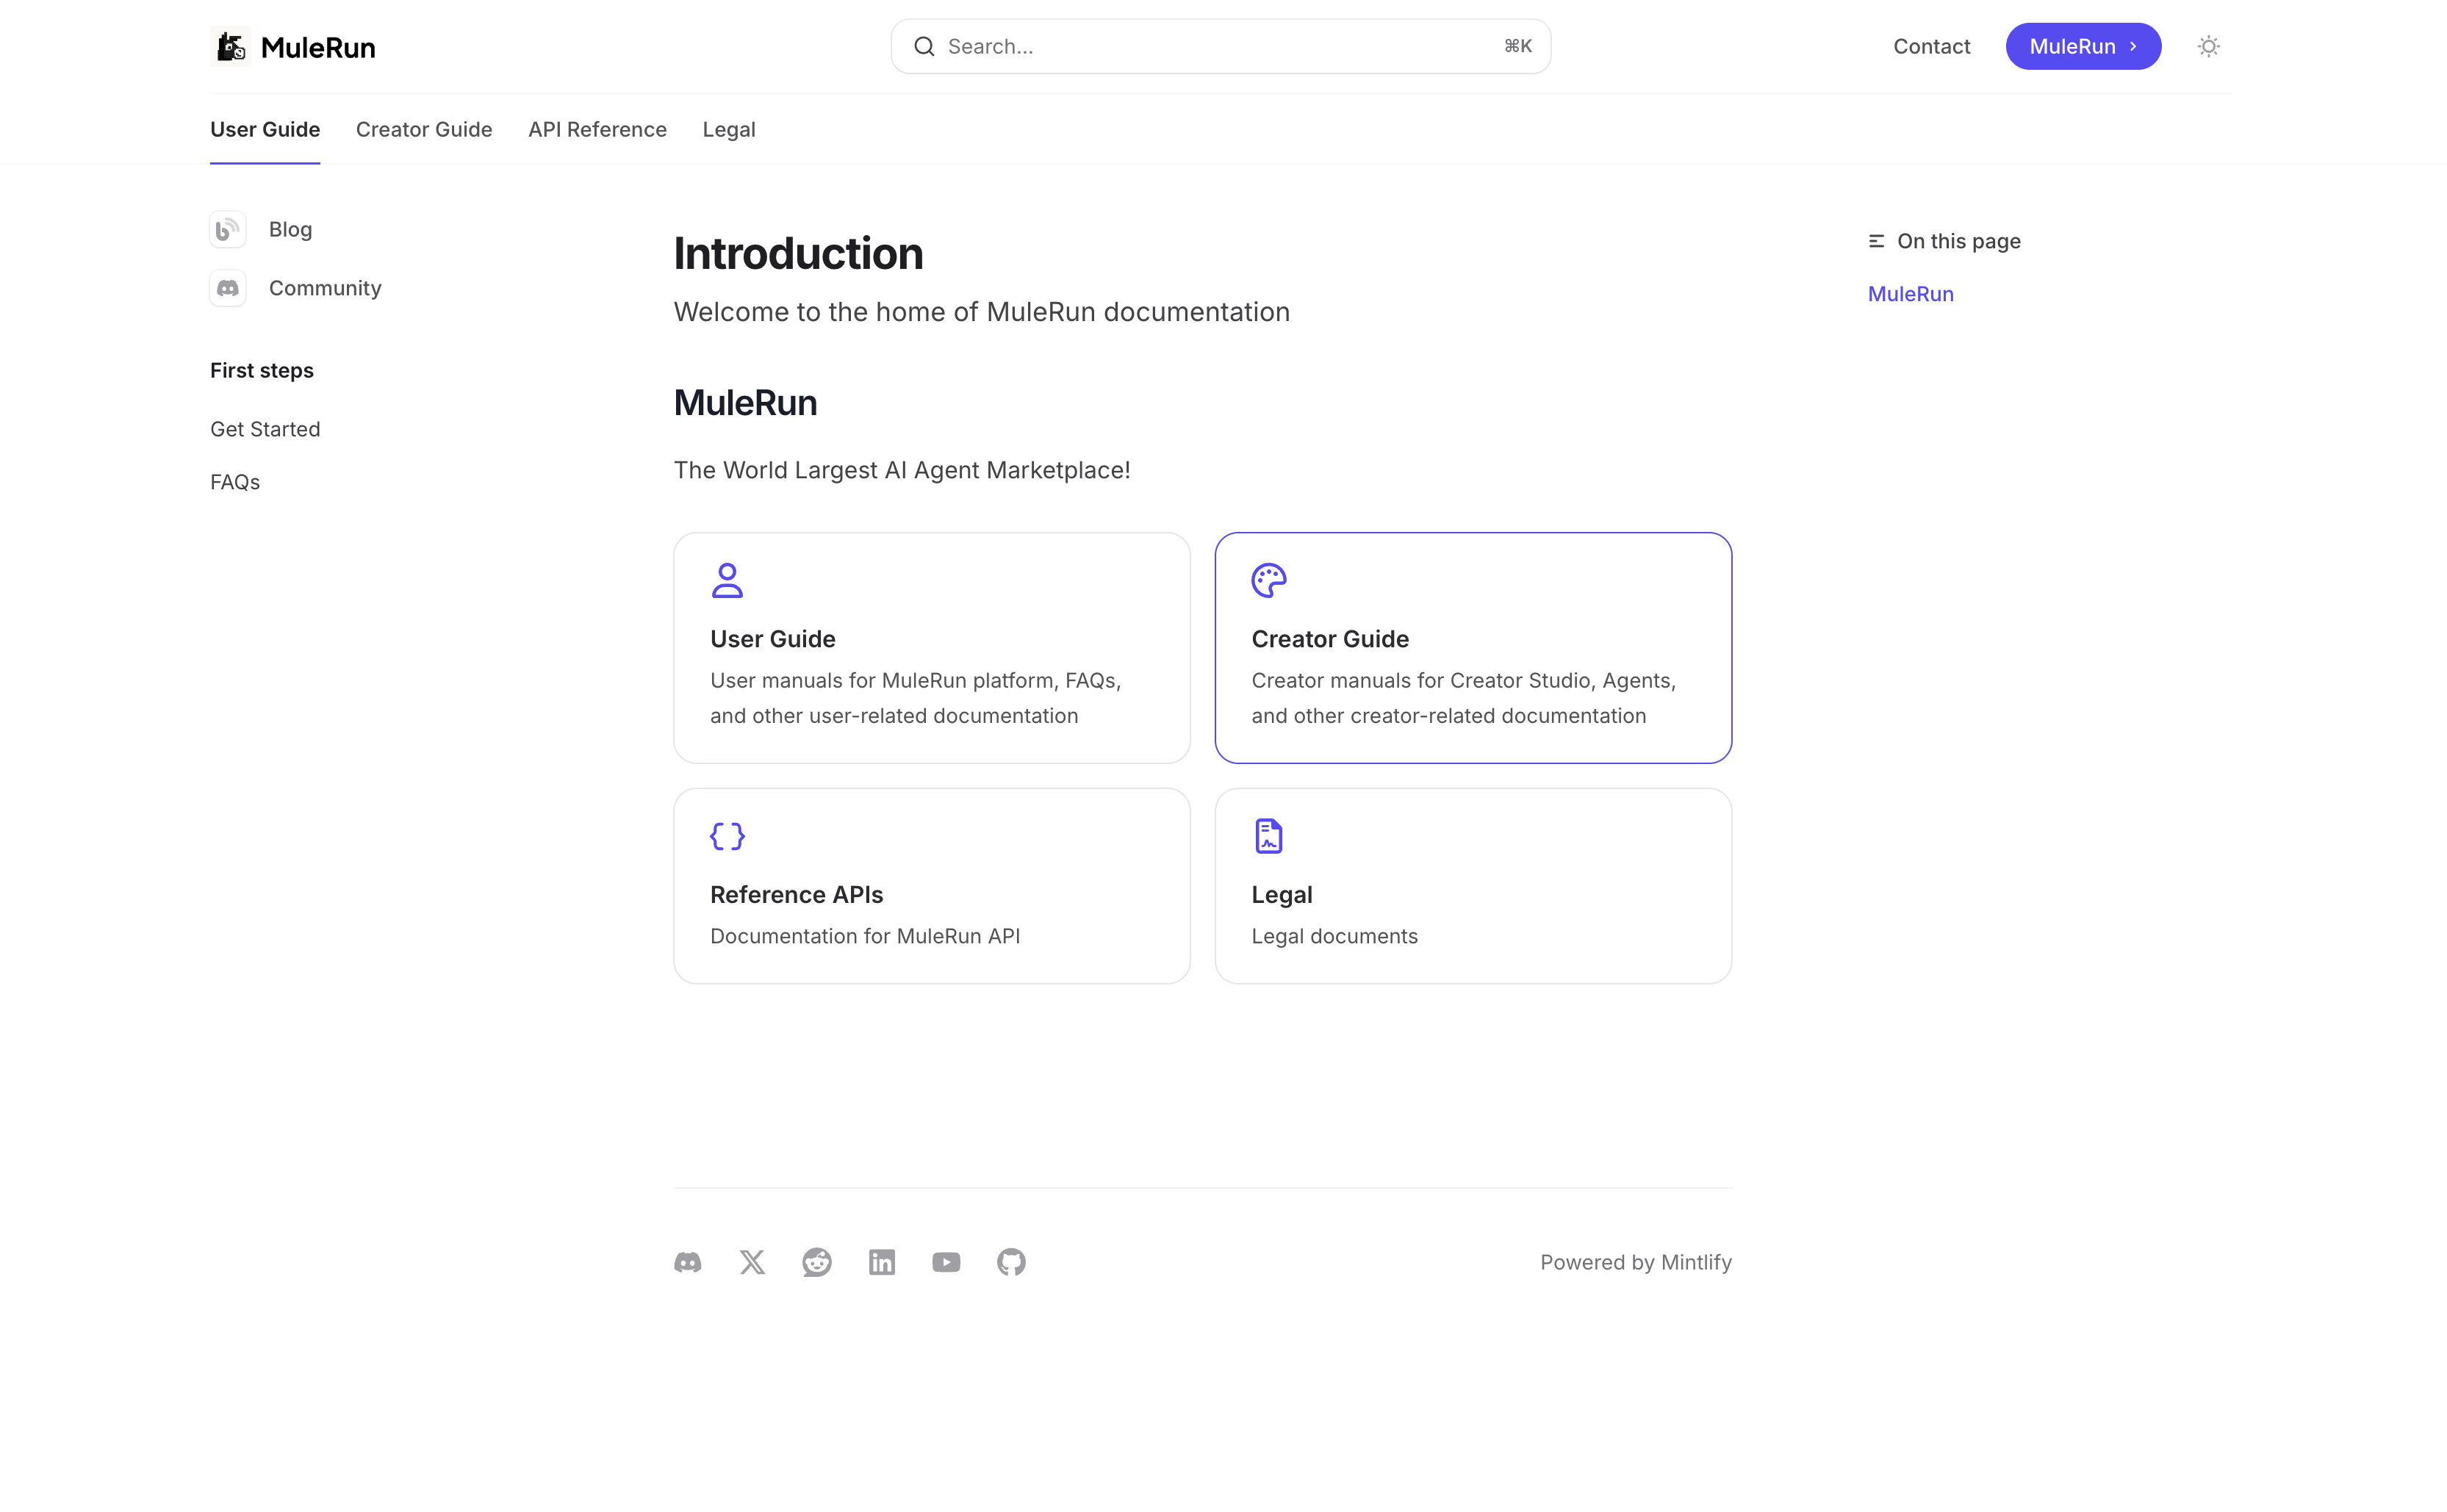Focus the Search input field

[1220, 46]
